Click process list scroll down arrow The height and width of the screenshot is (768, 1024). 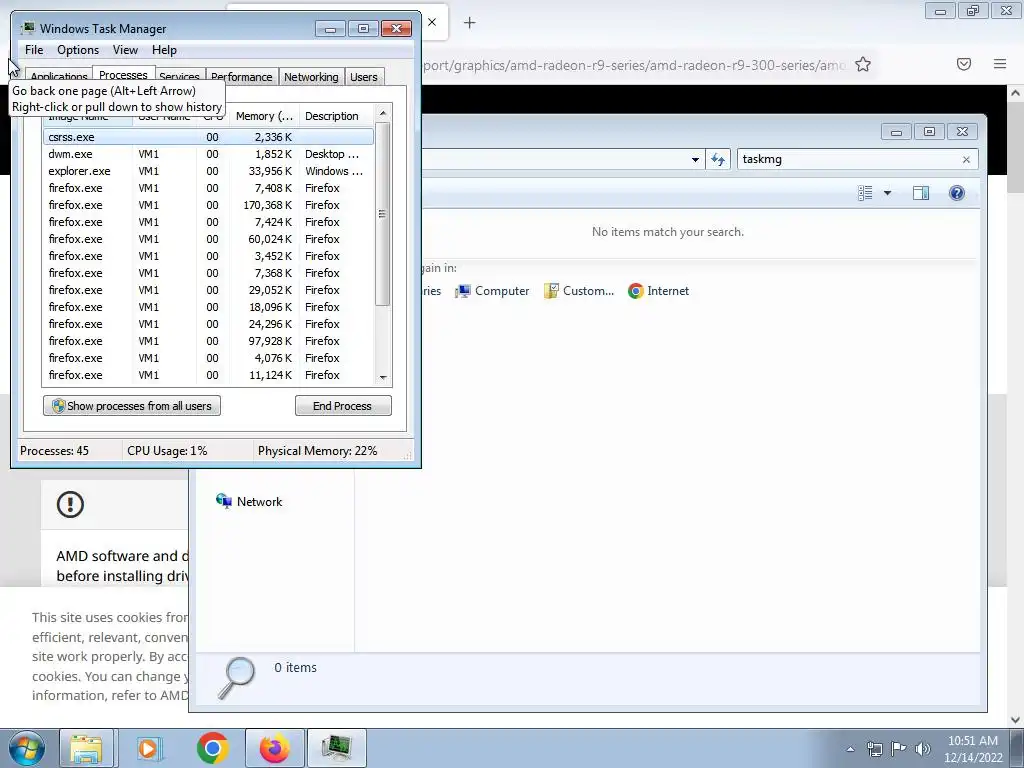point(383,377)
